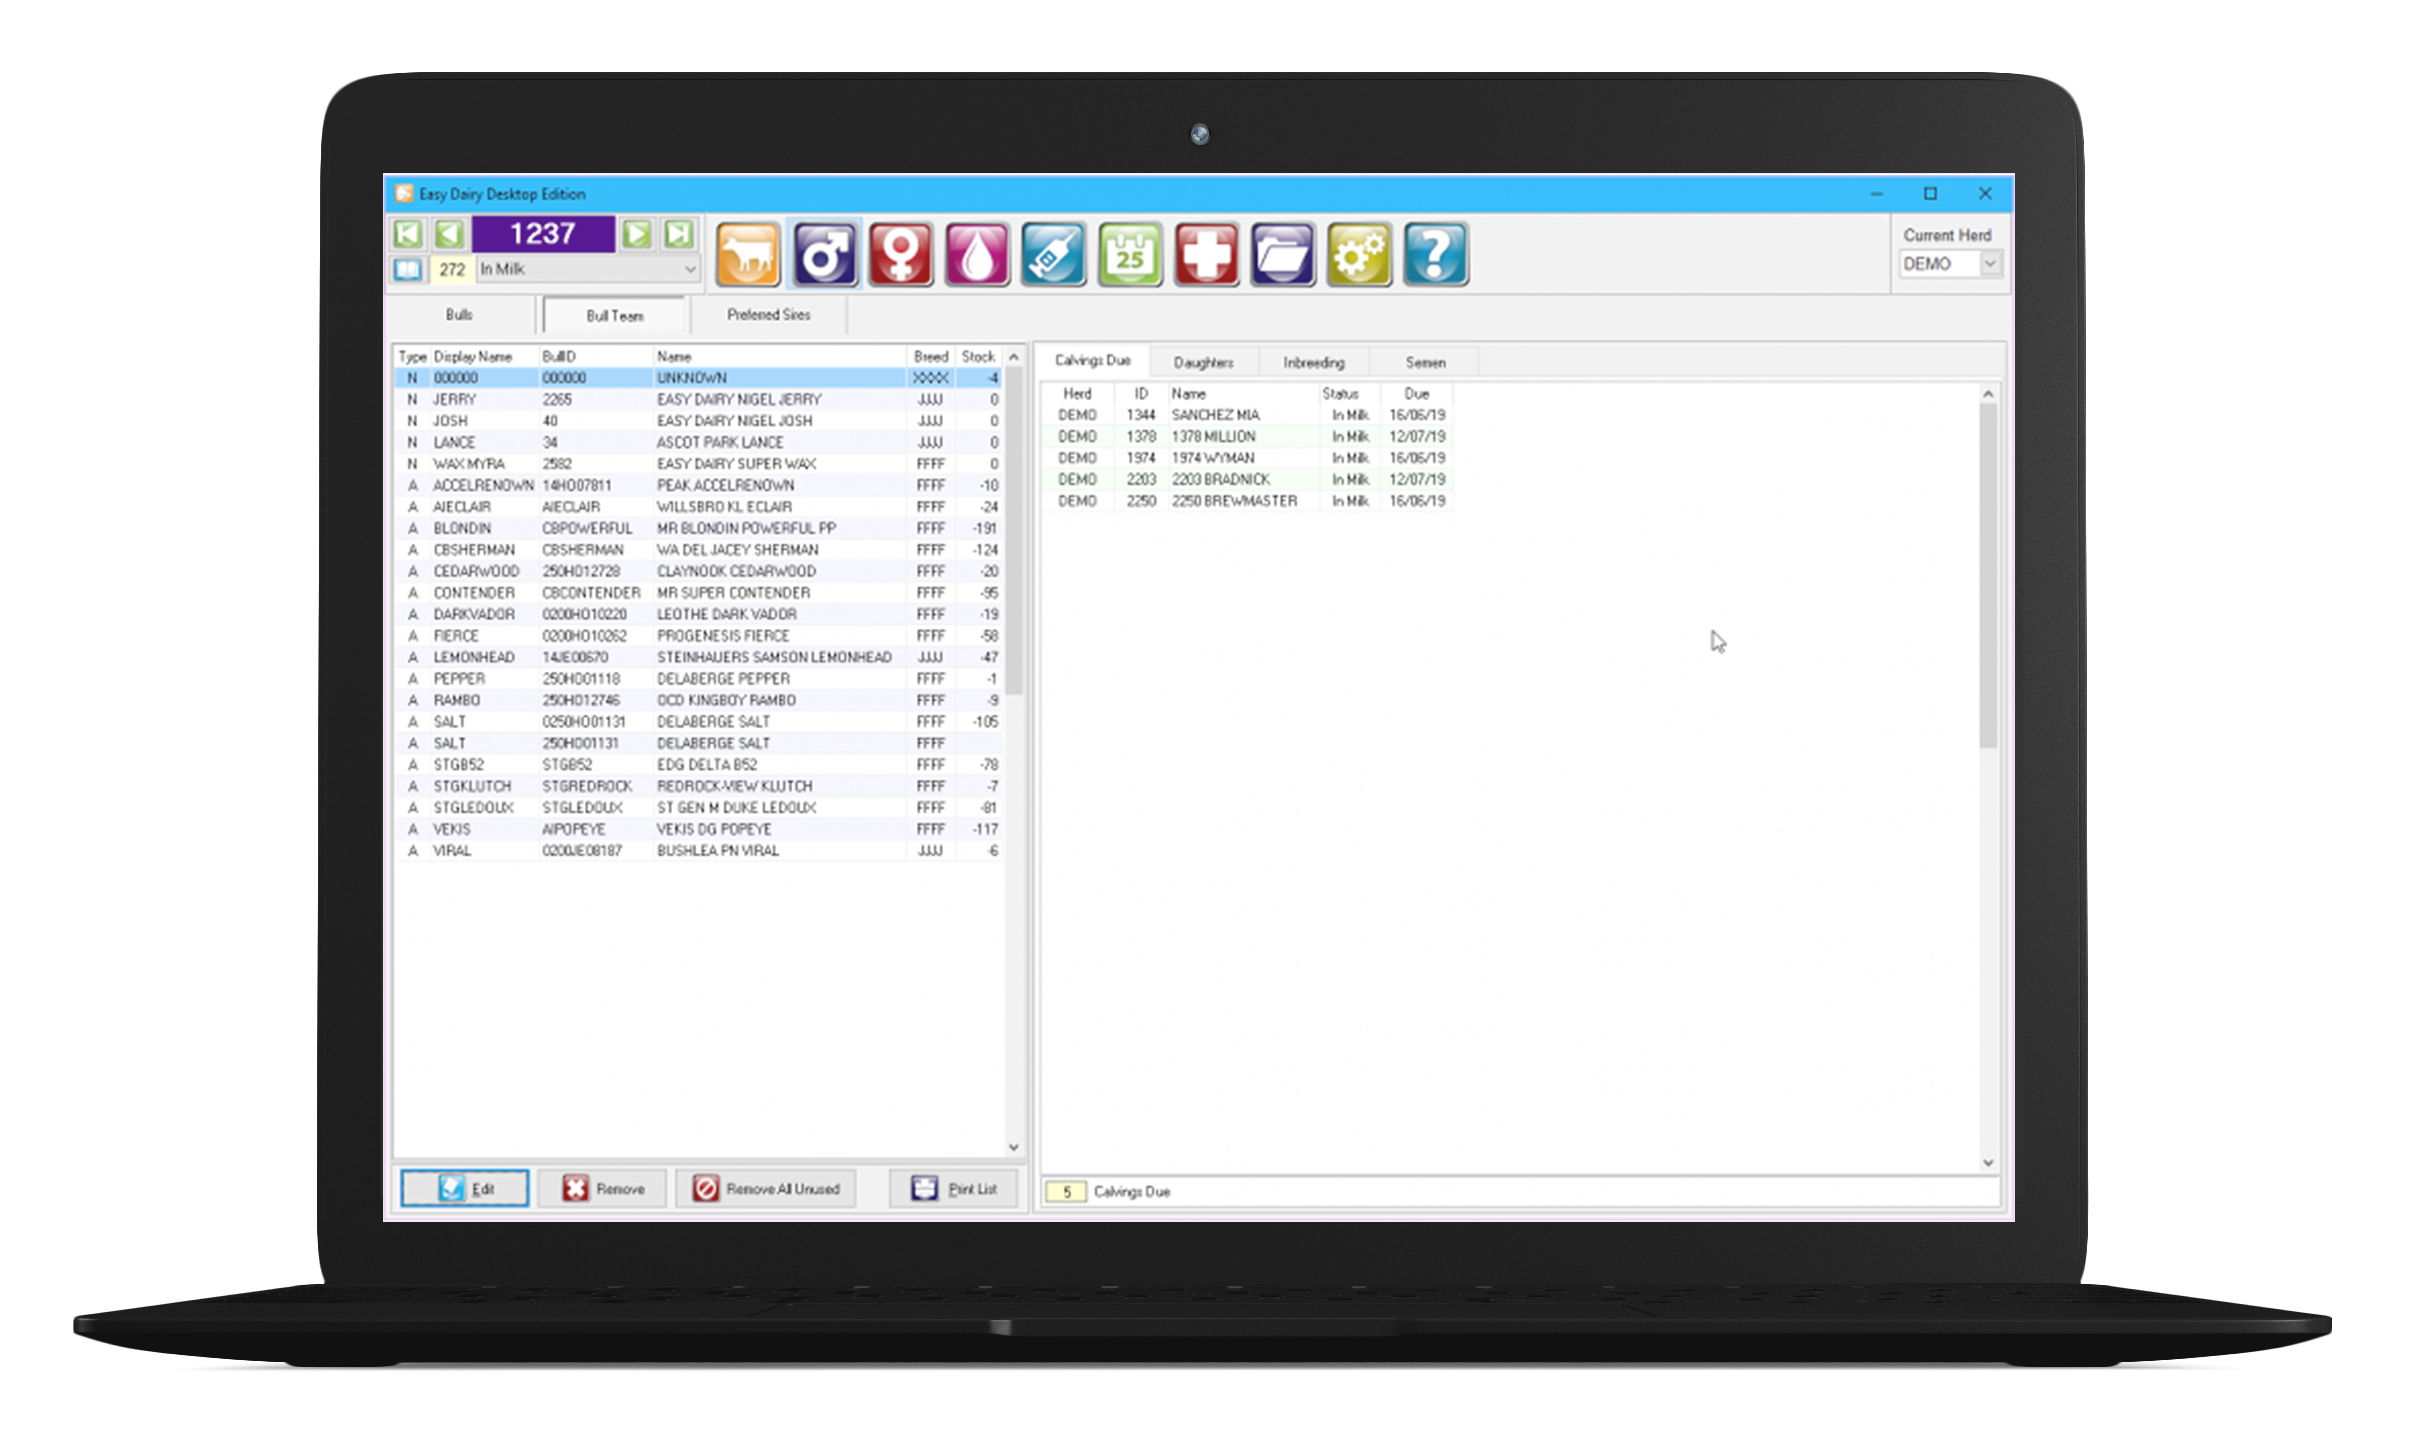This screenshot has height=1433, width=2433.
Task: Expand the In Milk status dropdown
Action: [689, 269]
